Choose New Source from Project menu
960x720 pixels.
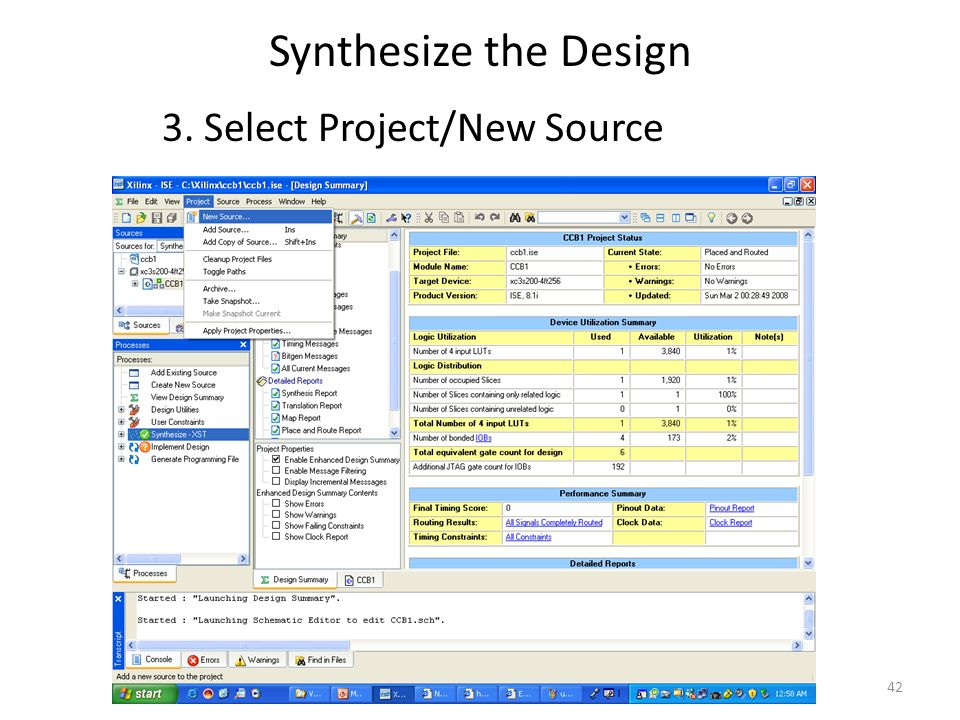point(266,217)
